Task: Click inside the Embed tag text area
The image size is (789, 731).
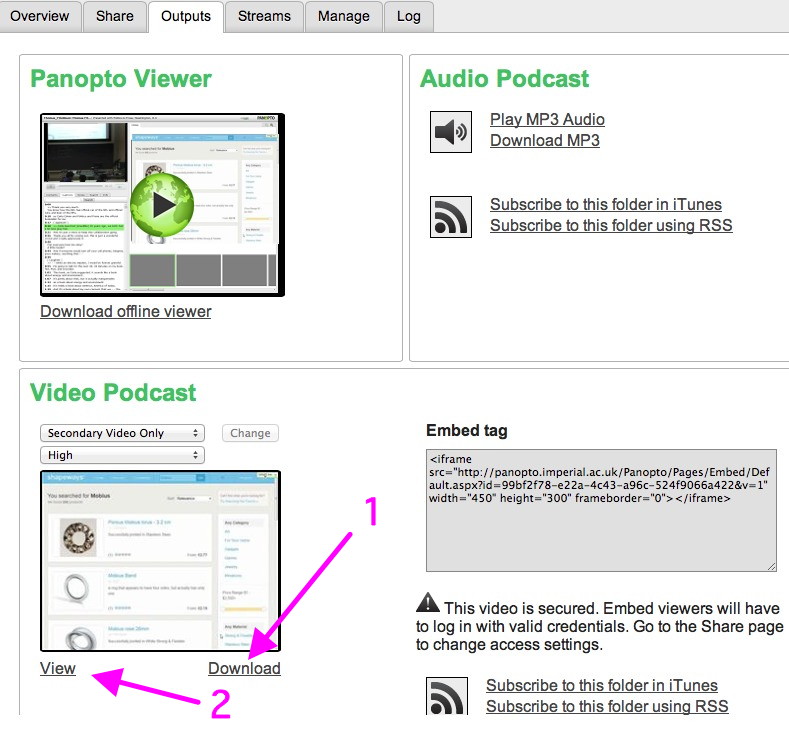Action: 601,511
